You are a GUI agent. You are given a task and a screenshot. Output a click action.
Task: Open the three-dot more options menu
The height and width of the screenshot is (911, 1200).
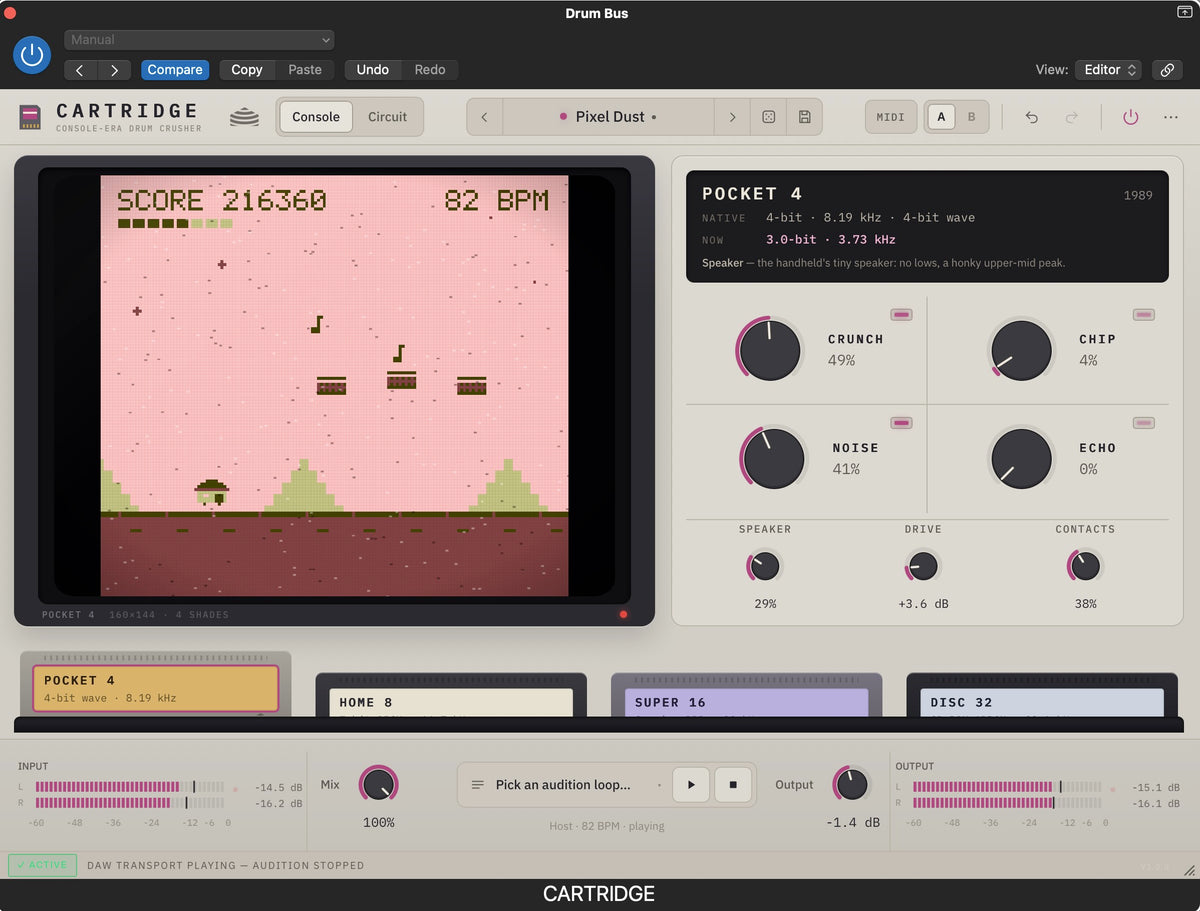(x=1171, y=117)
